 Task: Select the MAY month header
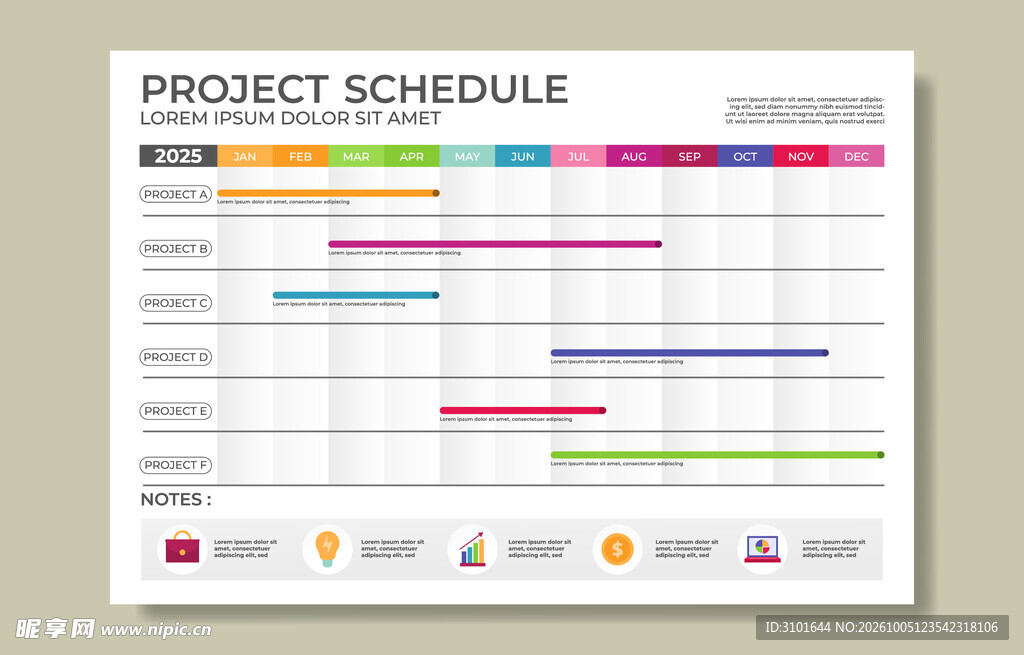coord(467,156)
